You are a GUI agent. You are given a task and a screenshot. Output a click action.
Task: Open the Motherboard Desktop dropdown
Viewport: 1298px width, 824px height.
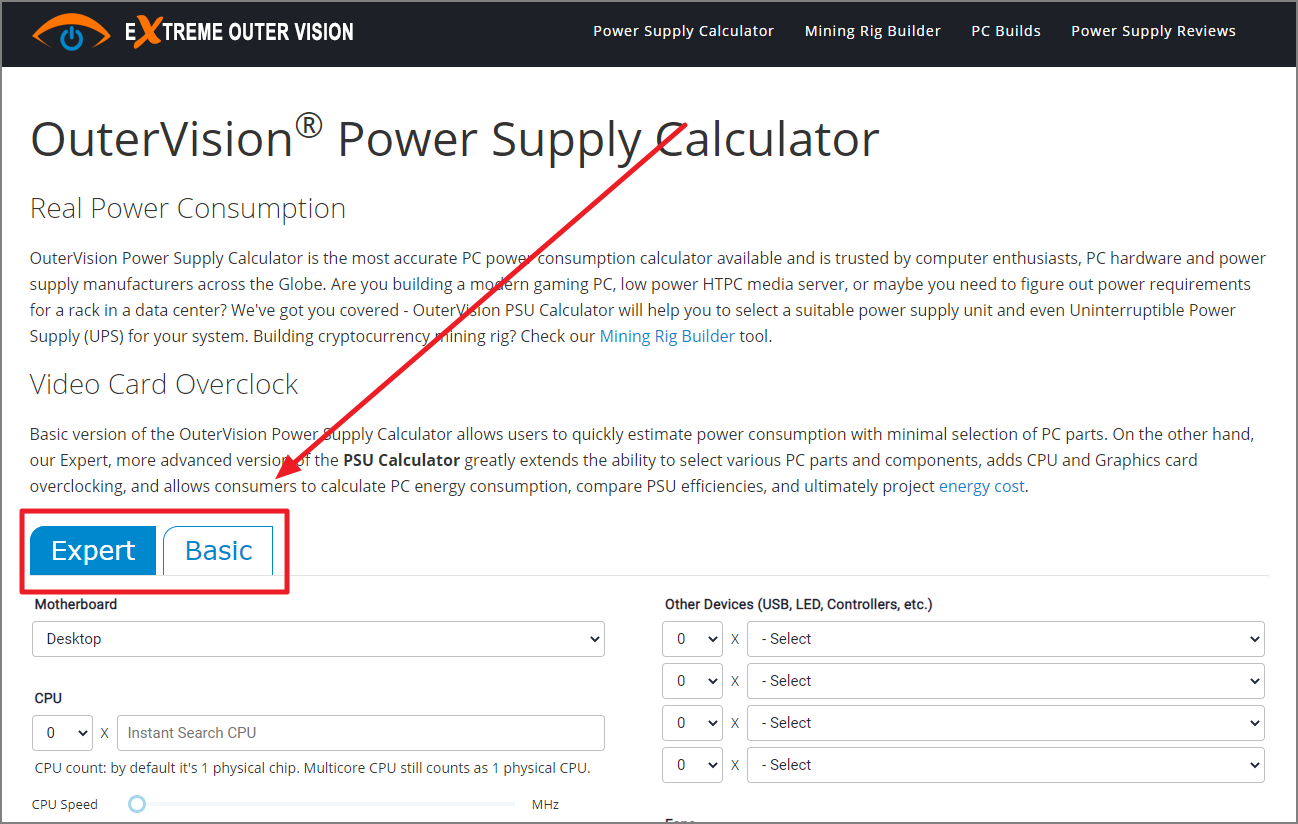[x=318, y=639]
